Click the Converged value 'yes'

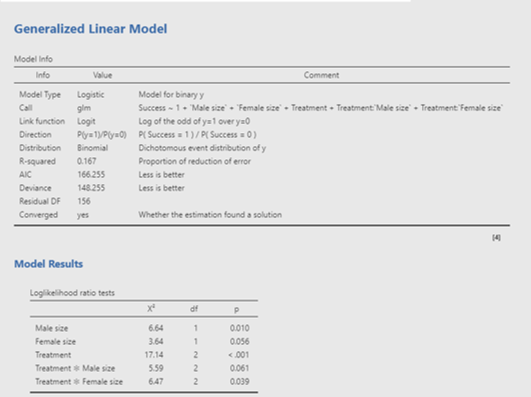pos(83,215)
